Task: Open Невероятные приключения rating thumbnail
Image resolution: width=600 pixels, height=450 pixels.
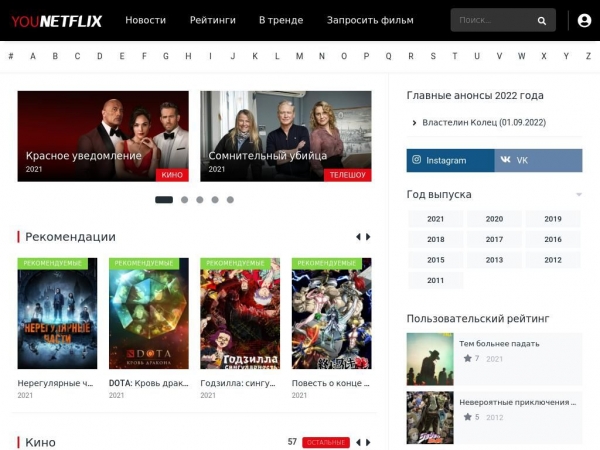Action: (x=430, y=417)
